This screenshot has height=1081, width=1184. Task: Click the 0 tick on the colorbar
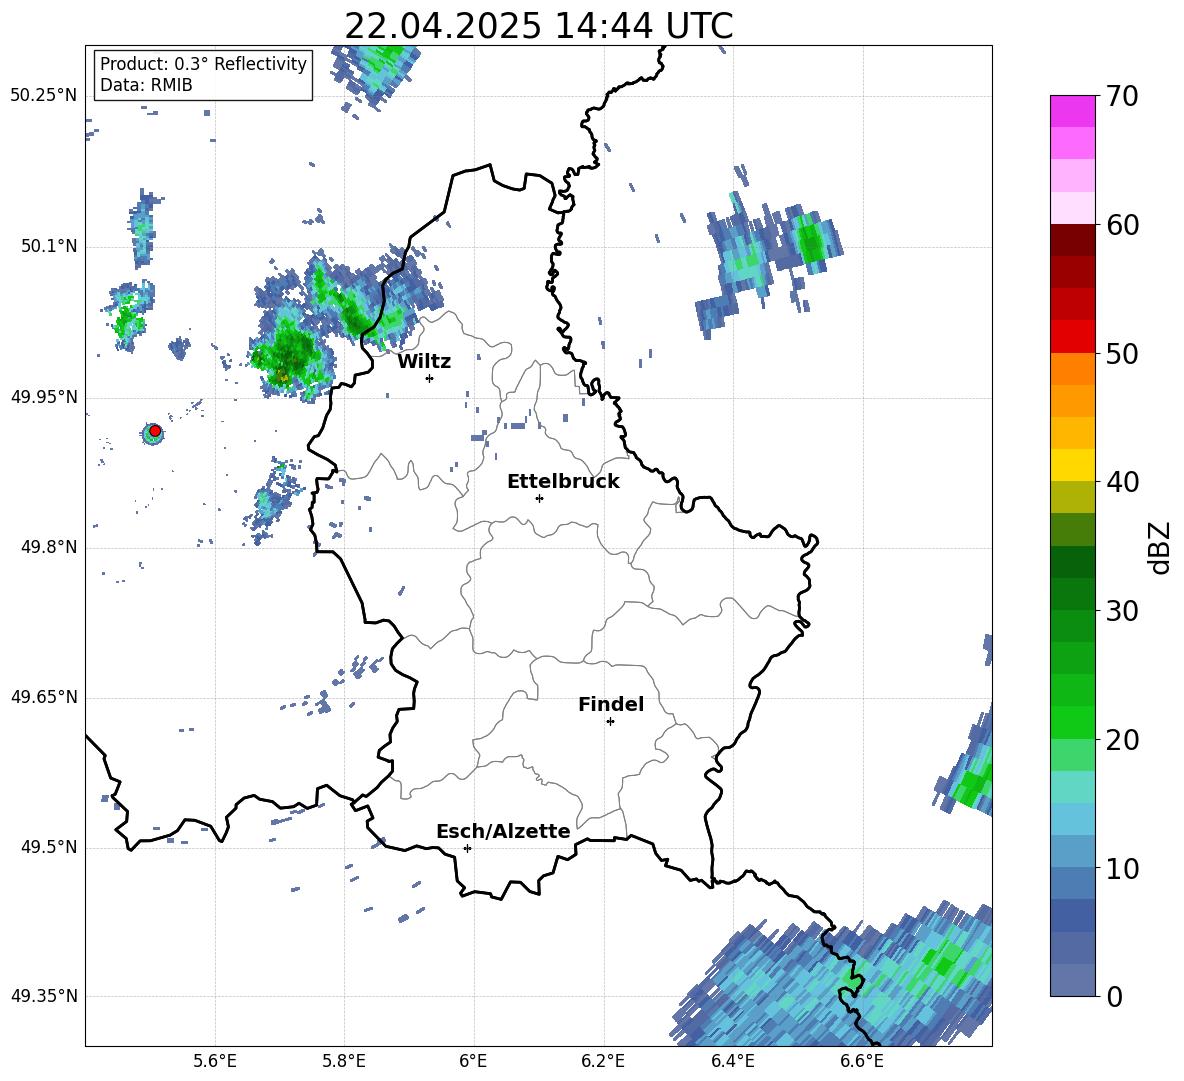pyautogui.click(x=1114, y=996)
